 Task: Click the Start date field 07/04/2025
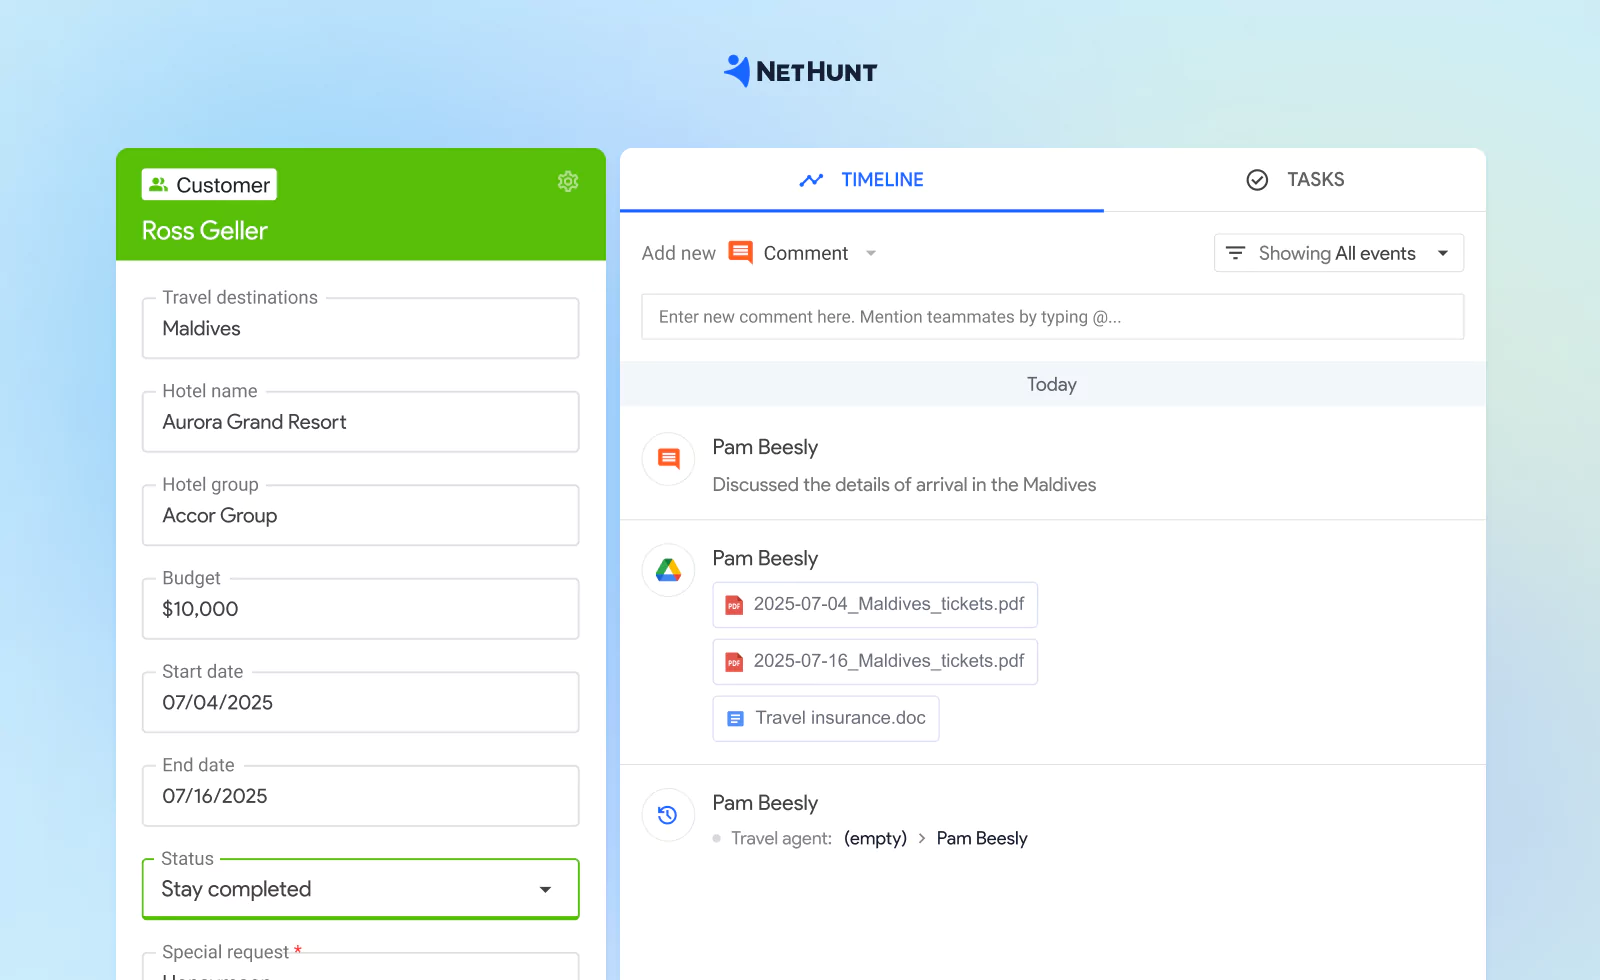(360, 702)
